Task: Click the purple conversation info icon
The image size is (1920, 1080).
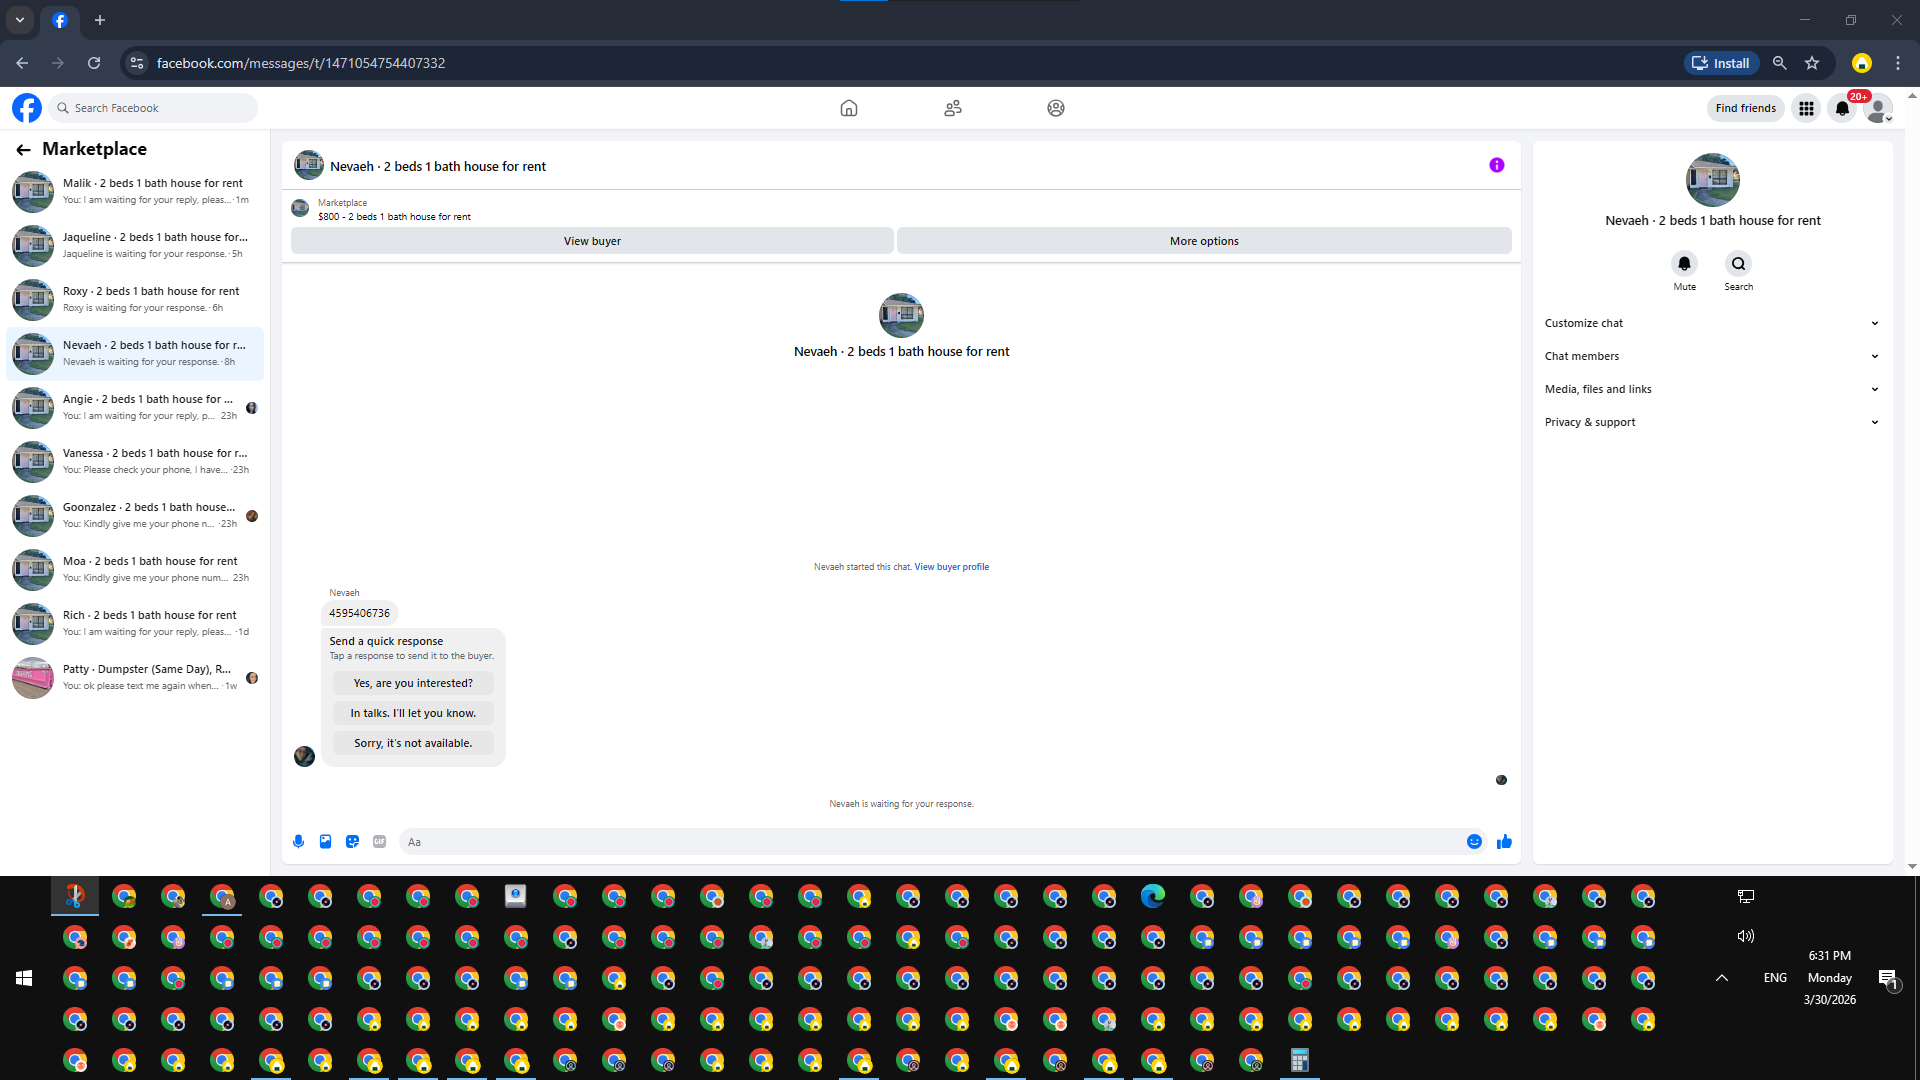Action: (1496, 165)
